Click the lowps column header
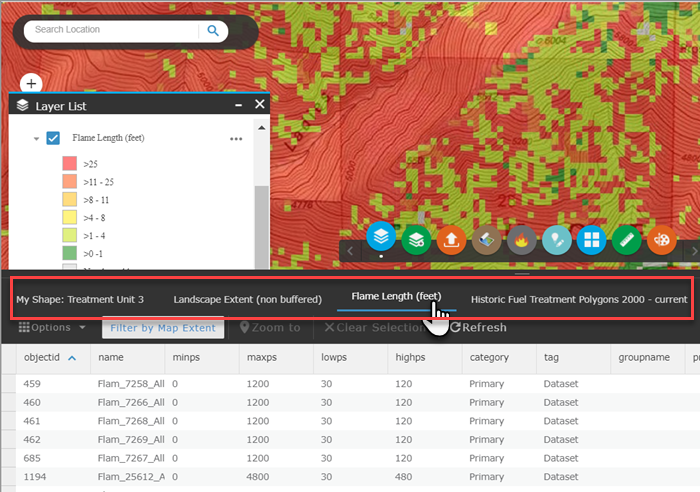 (x=350, y=358)
